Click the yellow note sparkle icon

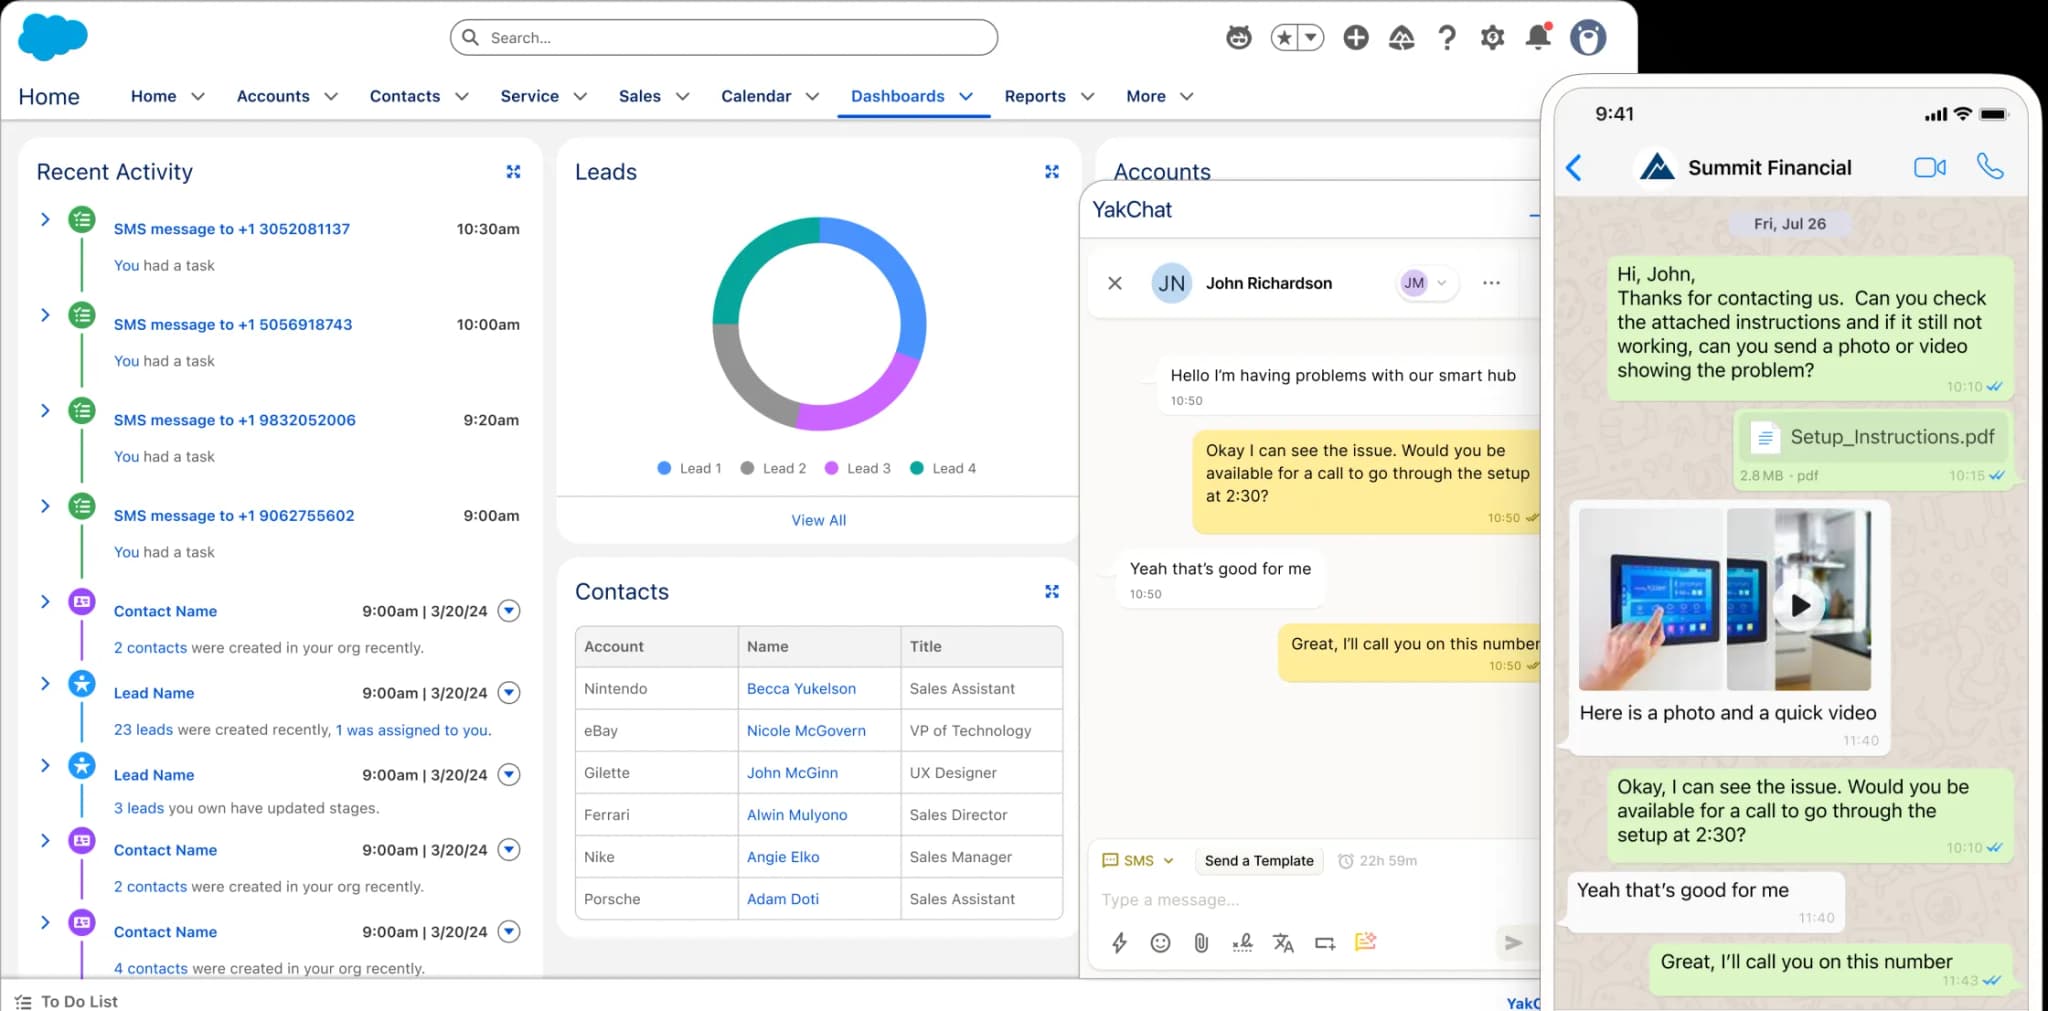click(x=1365, y=942)
